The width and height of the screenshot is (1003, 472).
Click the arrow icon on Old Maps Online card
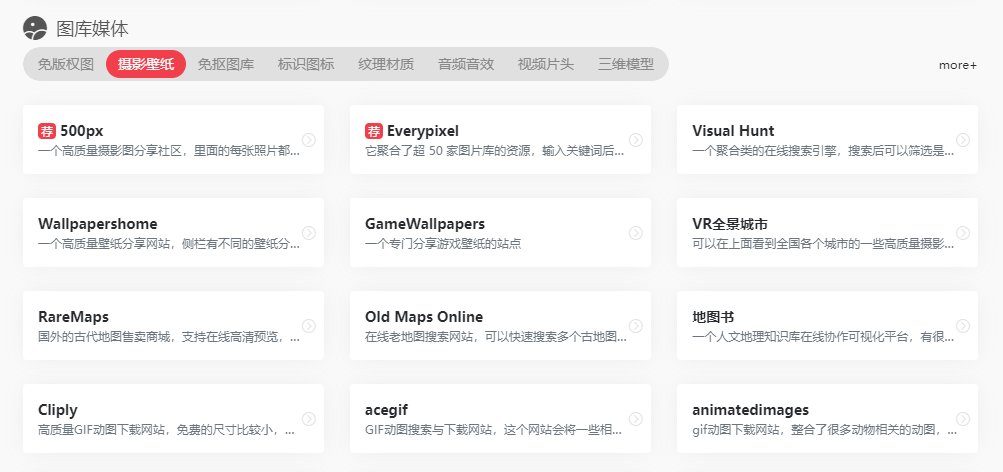[x=635, y=326]
